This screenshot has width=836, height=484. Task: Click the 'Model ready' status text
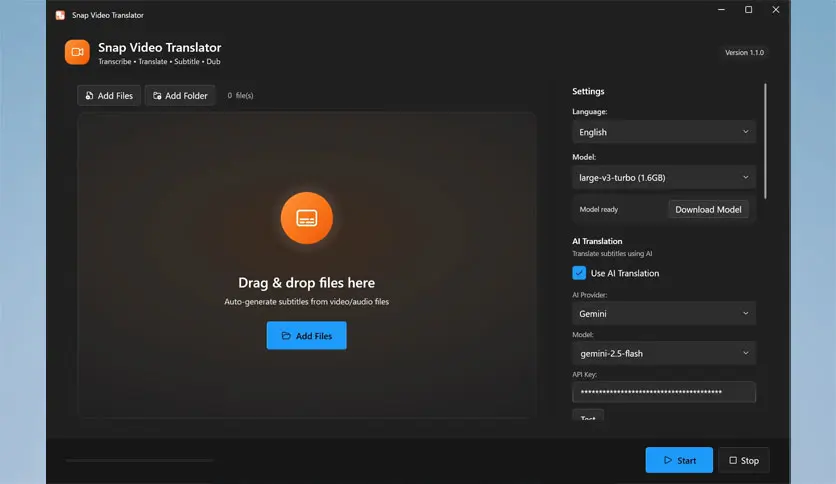coord(599,209)
